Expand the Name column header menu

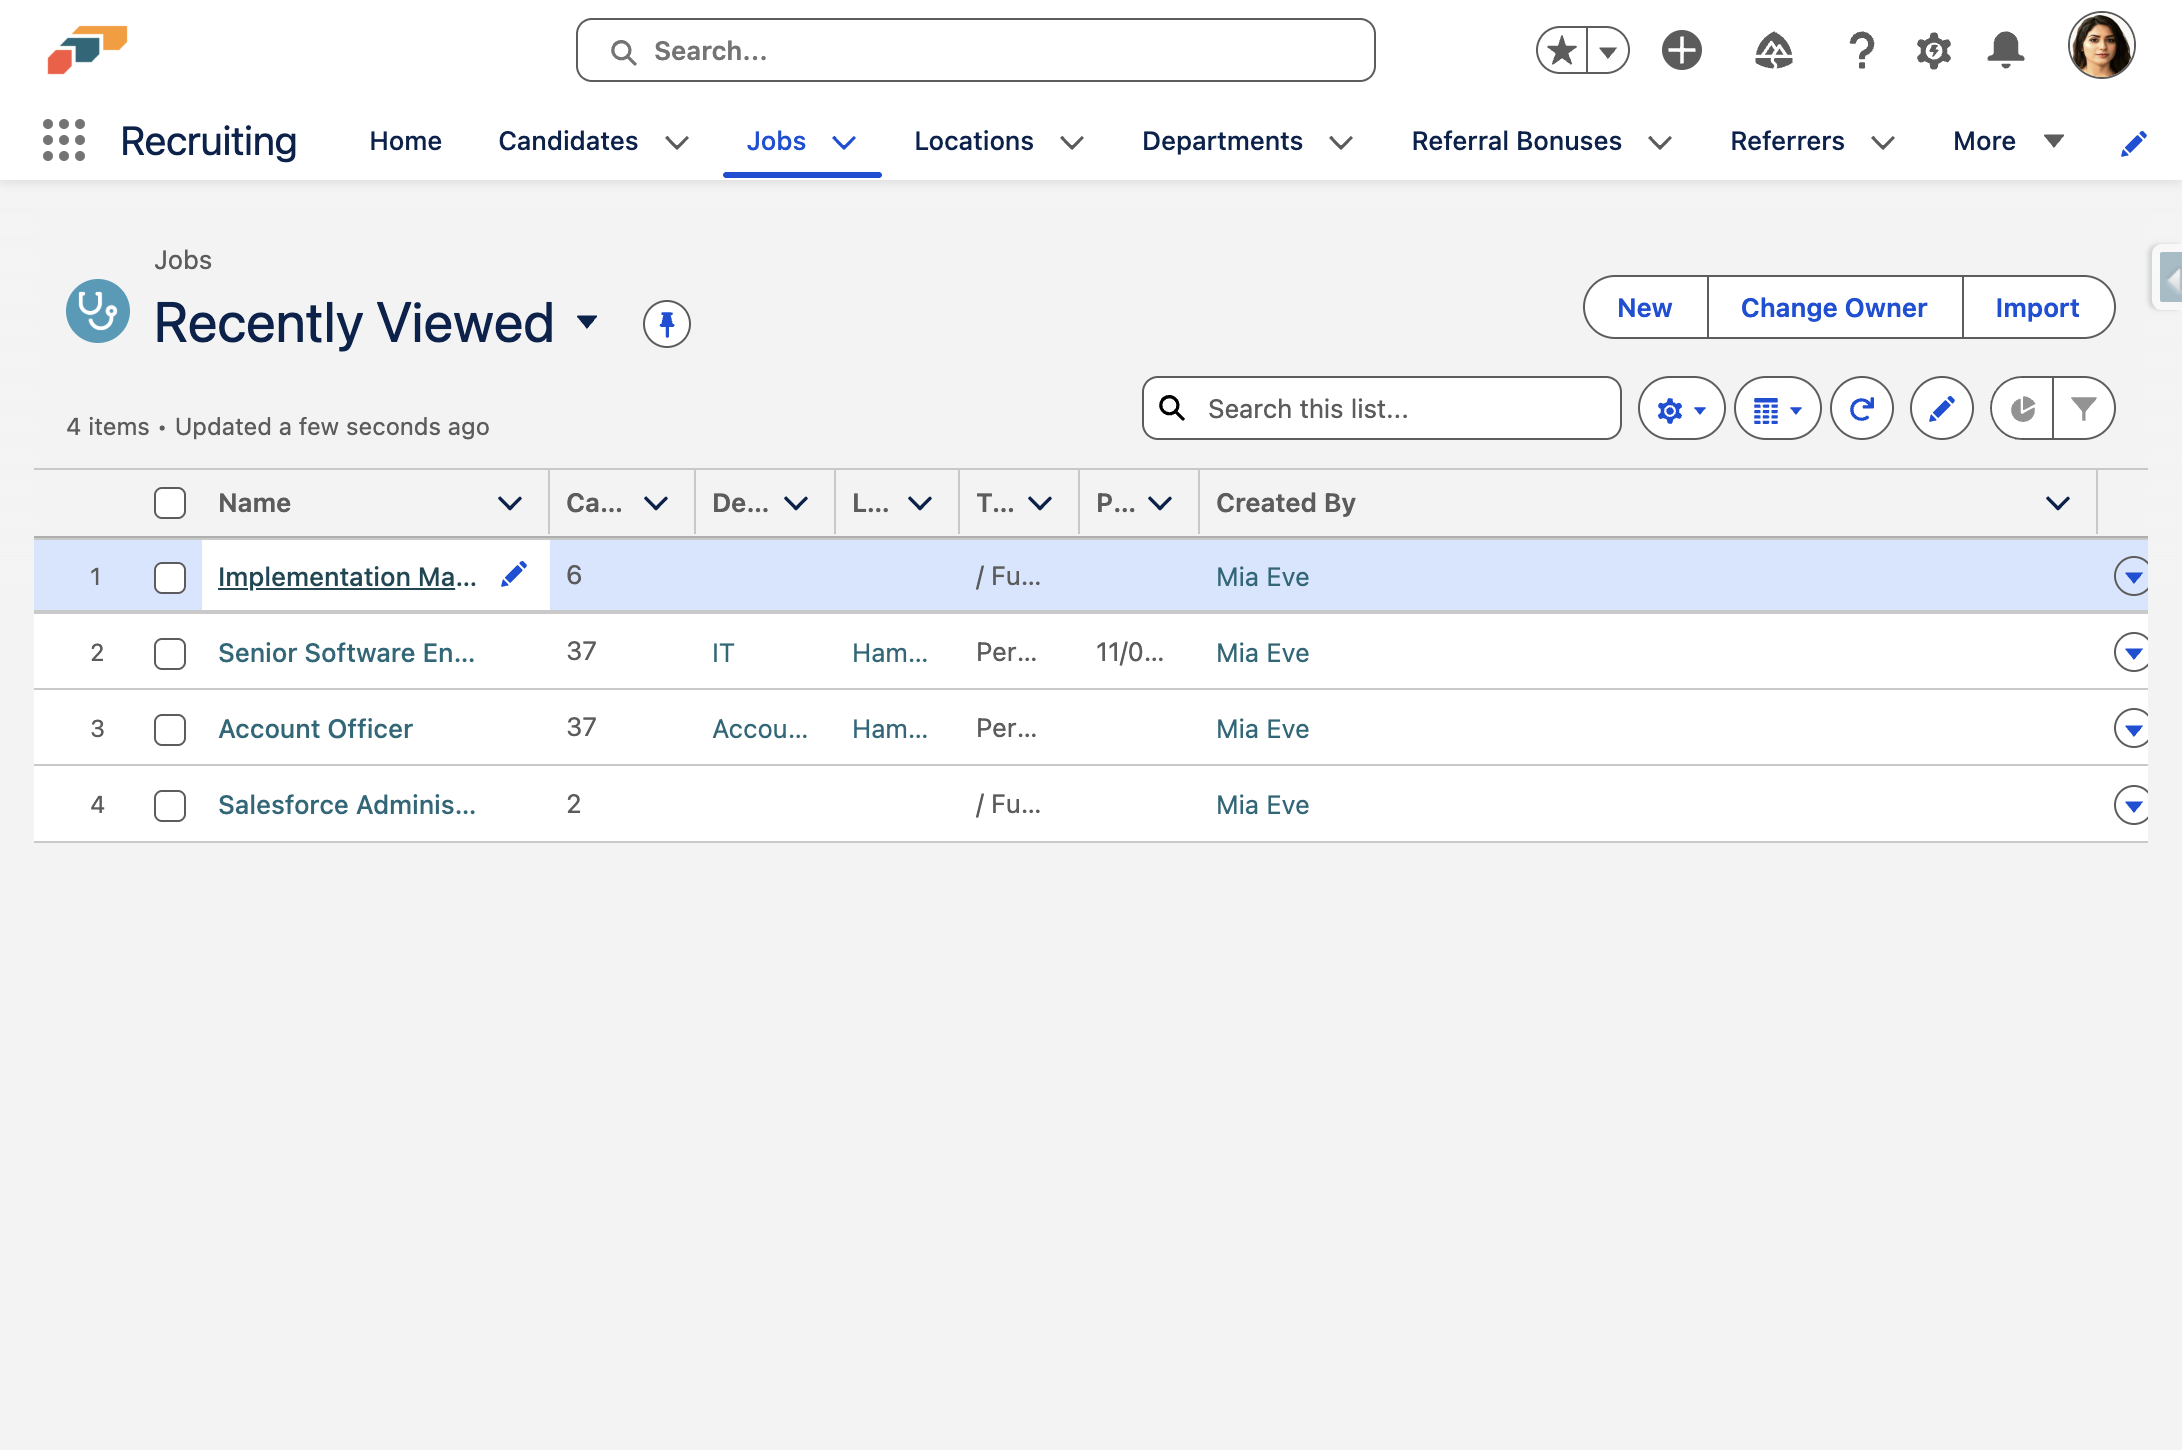[x=510, y=503]
